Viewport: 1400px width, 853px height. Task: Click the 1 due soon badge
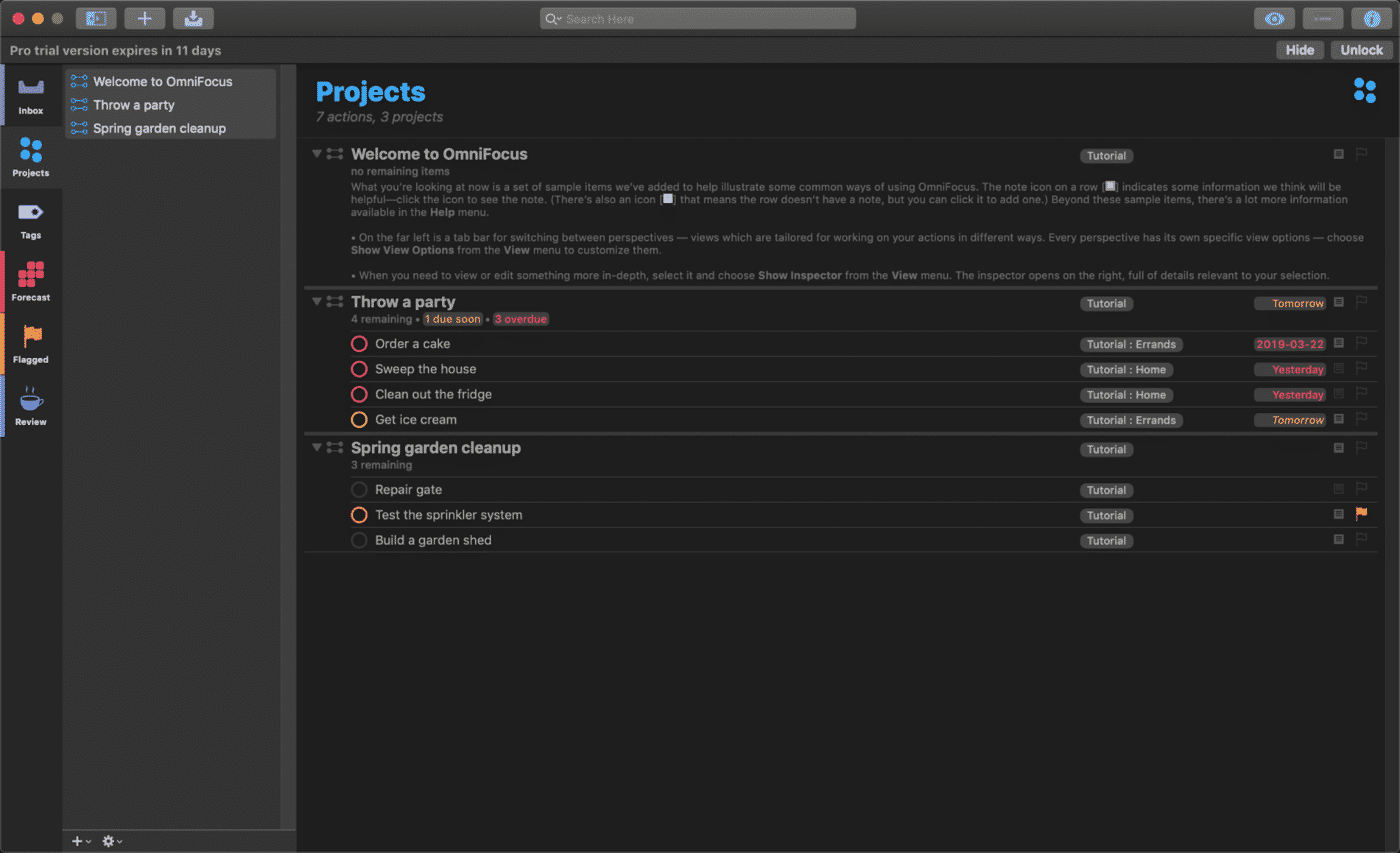tap(453, 319)
